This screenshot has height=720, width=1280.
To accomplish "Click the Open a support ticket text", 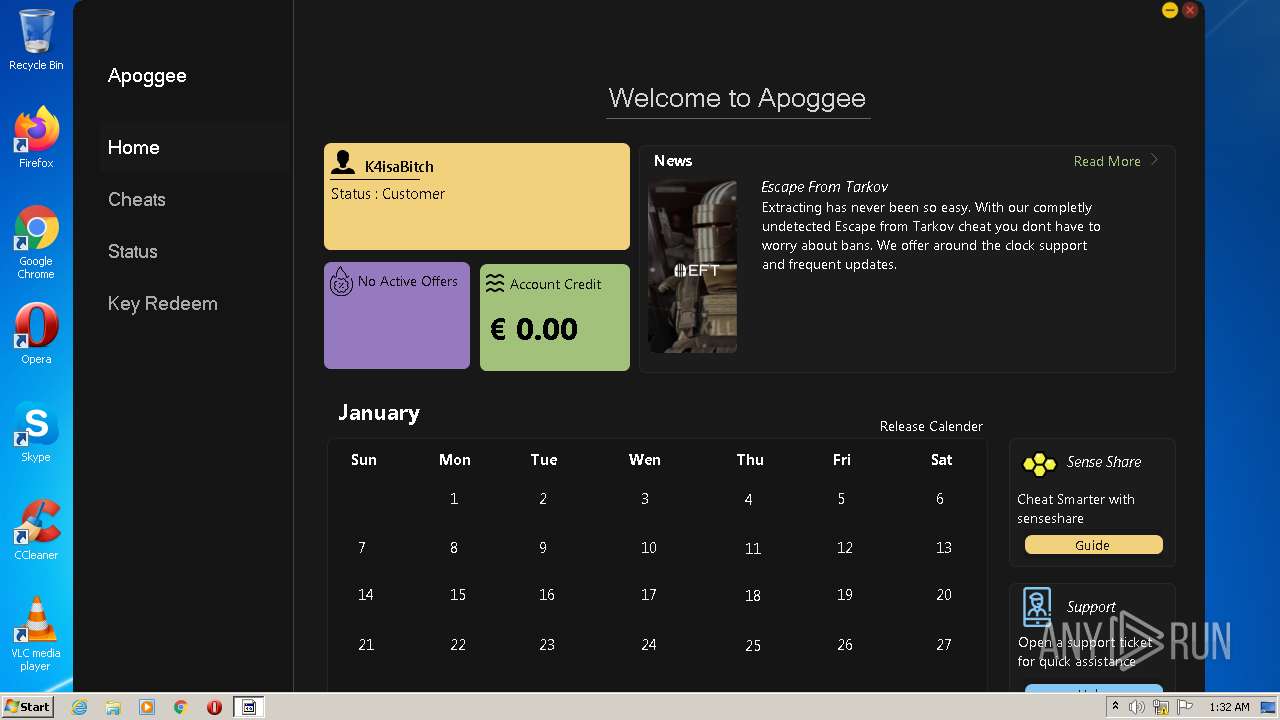I will point(1085,652).
